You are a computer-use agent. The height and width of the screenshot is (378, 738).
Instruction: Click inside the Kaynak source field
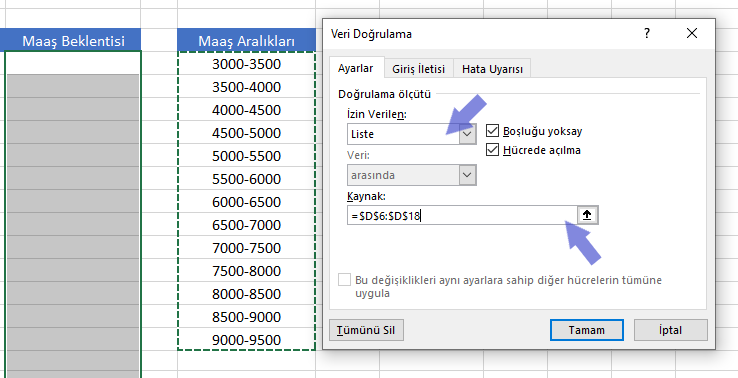(x=462, y=216)
